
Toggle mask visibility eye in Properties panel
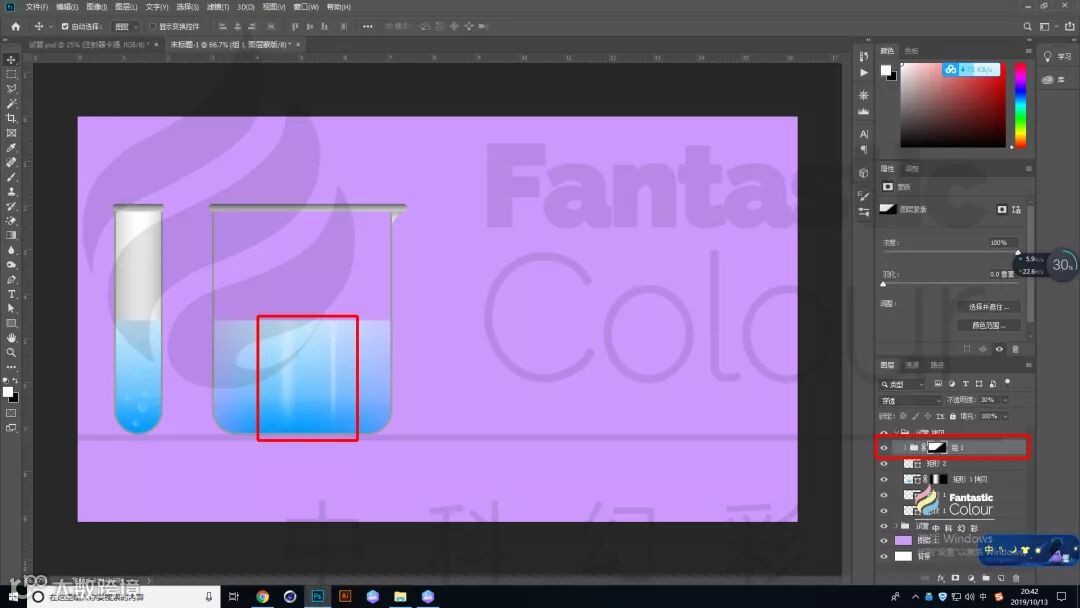[999, 349]
